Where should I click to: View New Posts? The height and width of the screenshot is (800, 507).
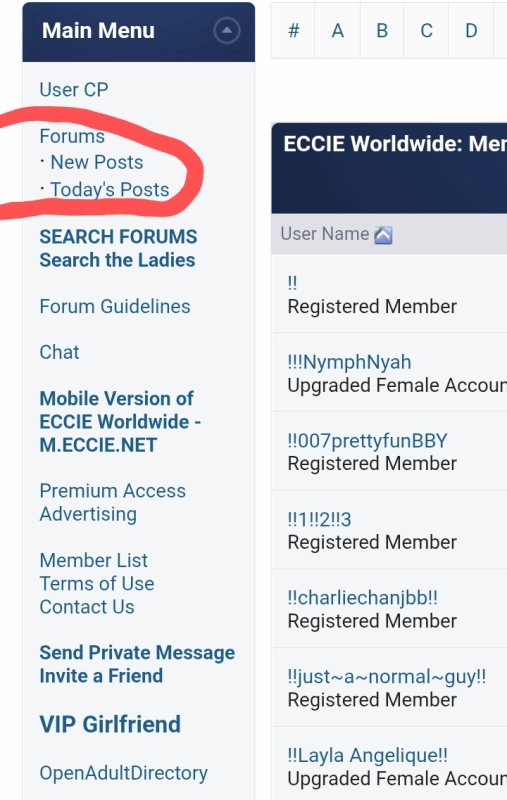(x=97, y=162)
